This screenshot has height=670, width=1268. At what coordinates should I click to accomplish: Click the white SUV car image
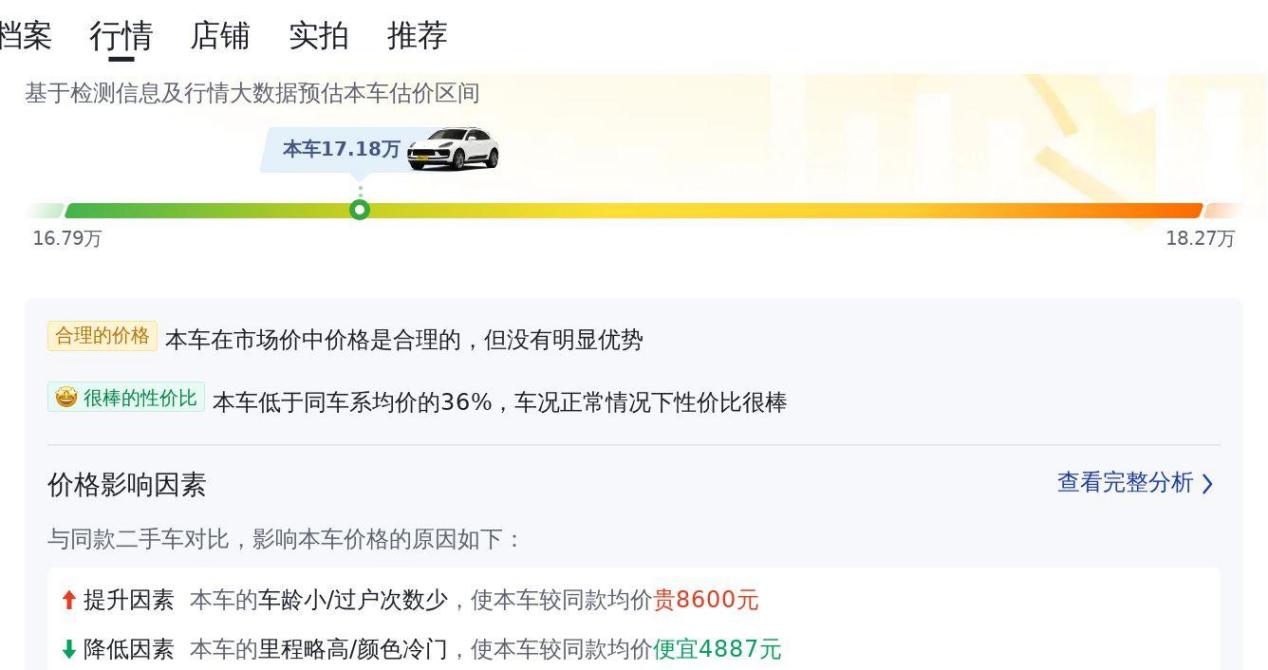click(453, 150)
